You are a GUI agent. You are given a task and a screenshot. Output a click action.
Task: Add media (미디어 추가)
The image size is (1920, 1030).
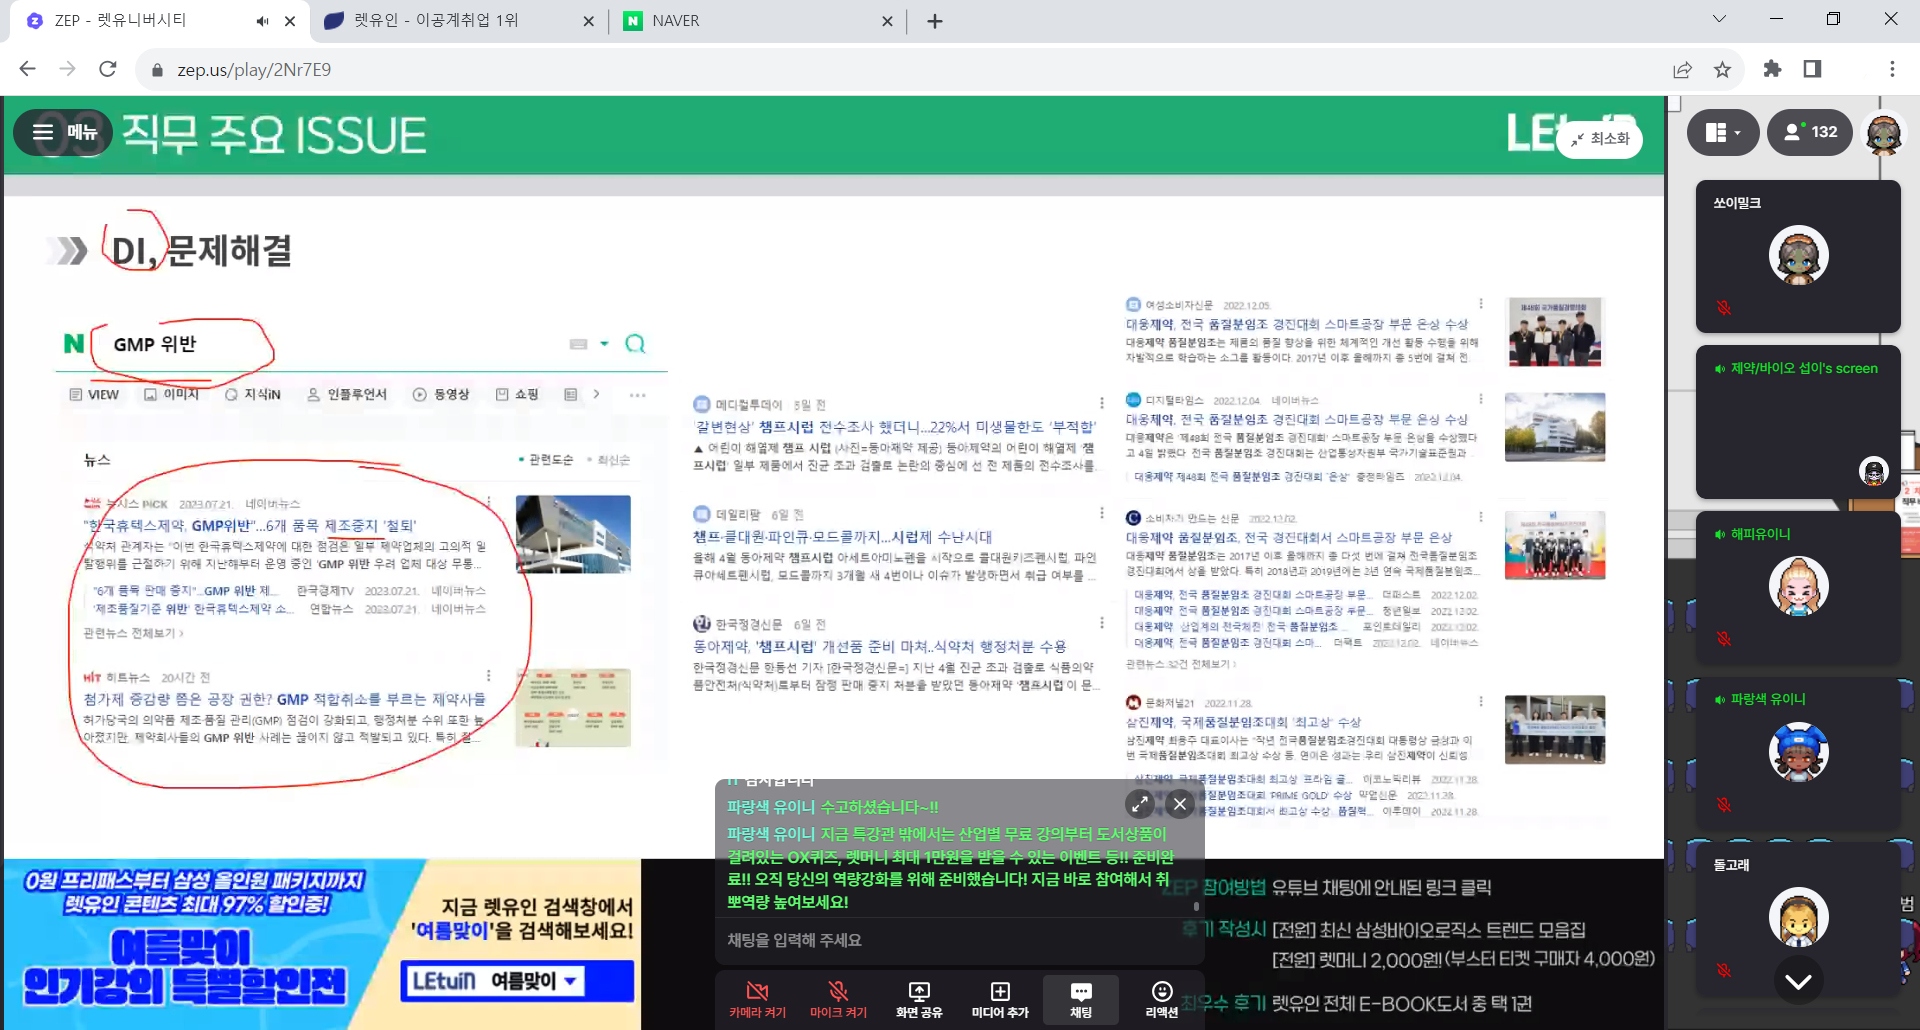click(x=999, y=999)
